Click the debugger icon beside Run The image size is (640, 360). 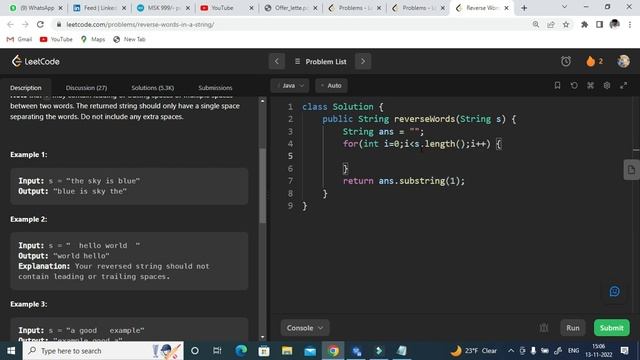click(x=544, y=328)
